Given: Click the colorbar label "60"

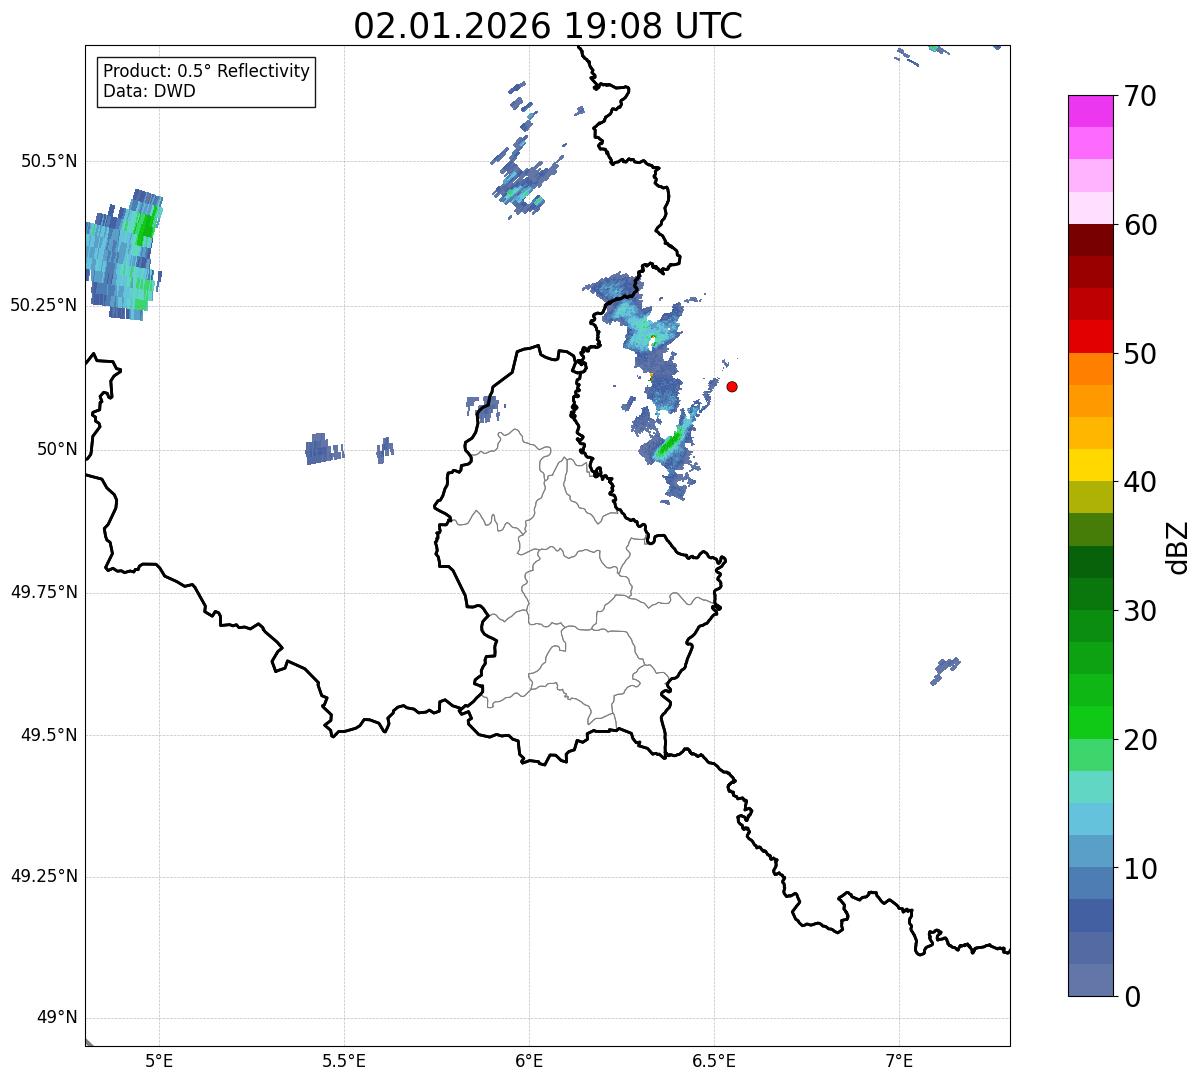Looking at the screenshot, I should (x=1140, y=225).
